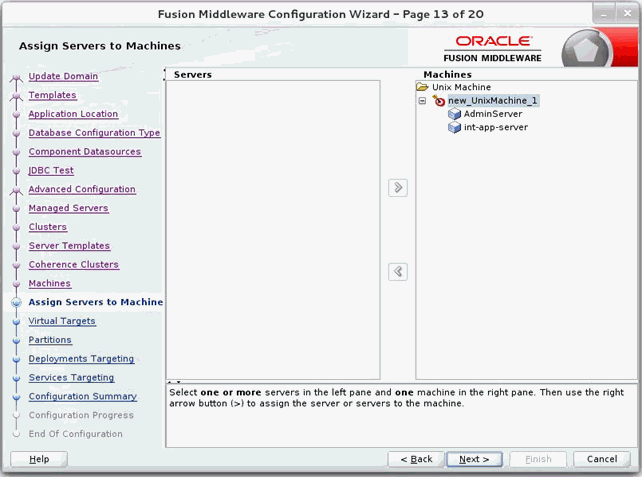This screenshot has width=642, height=477.
Task: Click the Help button
Action: pos(39,459)
